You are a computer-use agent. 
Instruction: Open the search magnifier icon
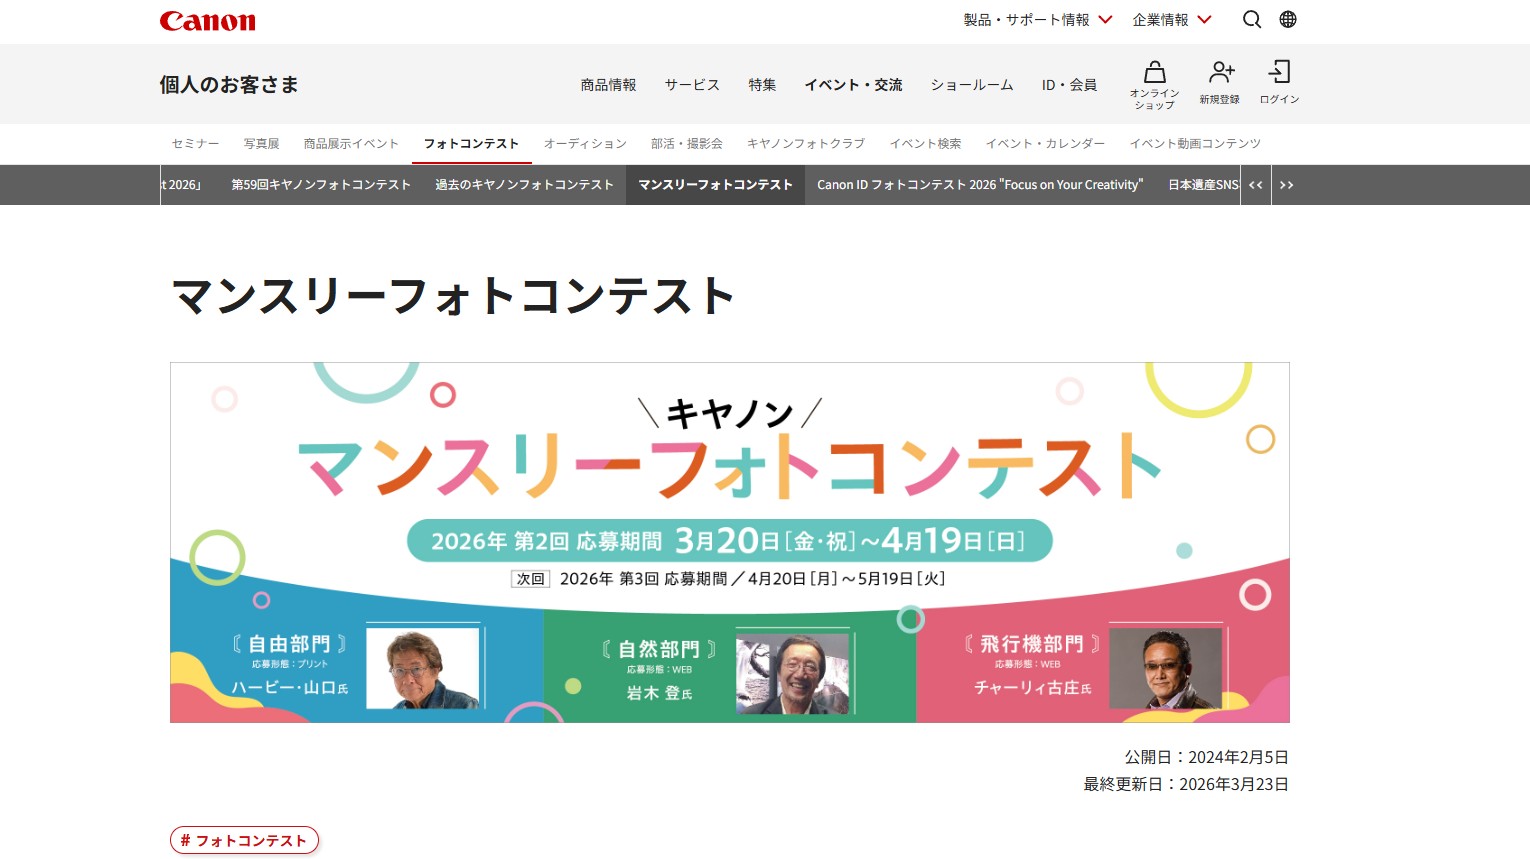click(1251, 20)
